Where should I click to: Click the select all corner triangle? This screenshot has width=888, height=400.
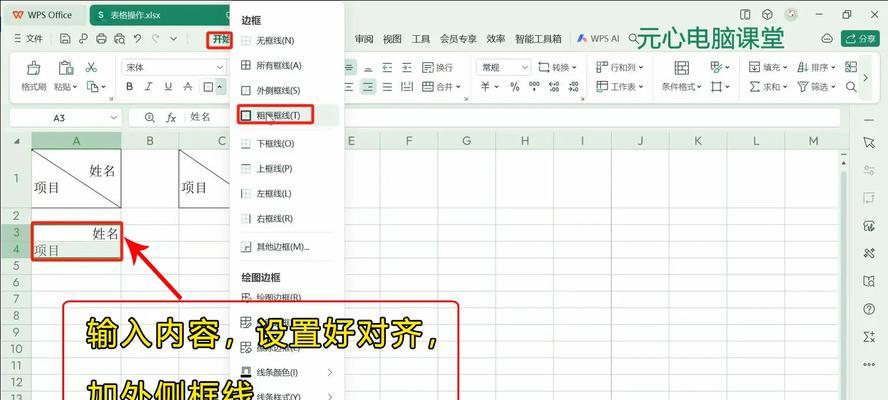16,141
